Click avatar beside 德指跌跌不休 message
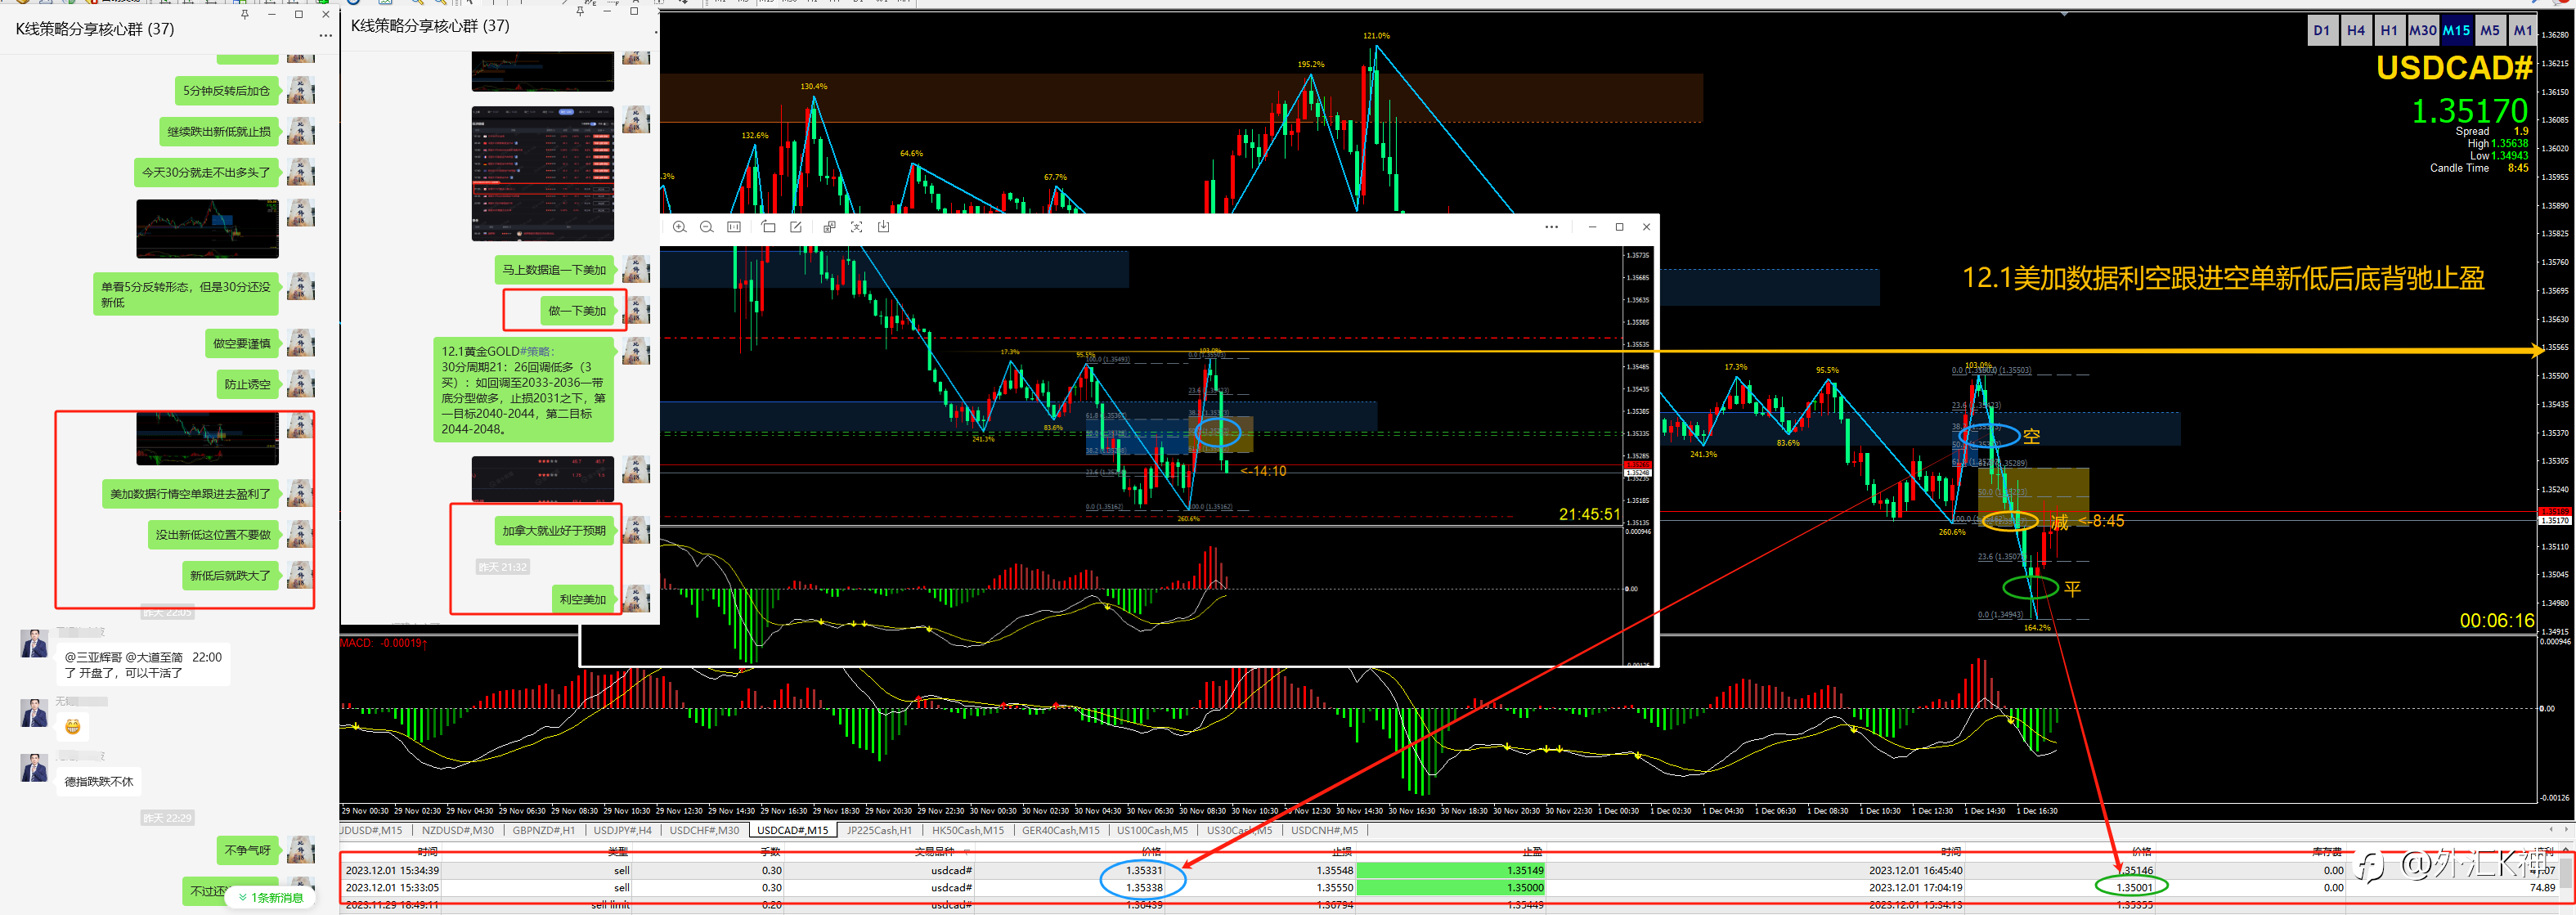The width and height of the screenshot is (2576, 915). tap(34, 767)
